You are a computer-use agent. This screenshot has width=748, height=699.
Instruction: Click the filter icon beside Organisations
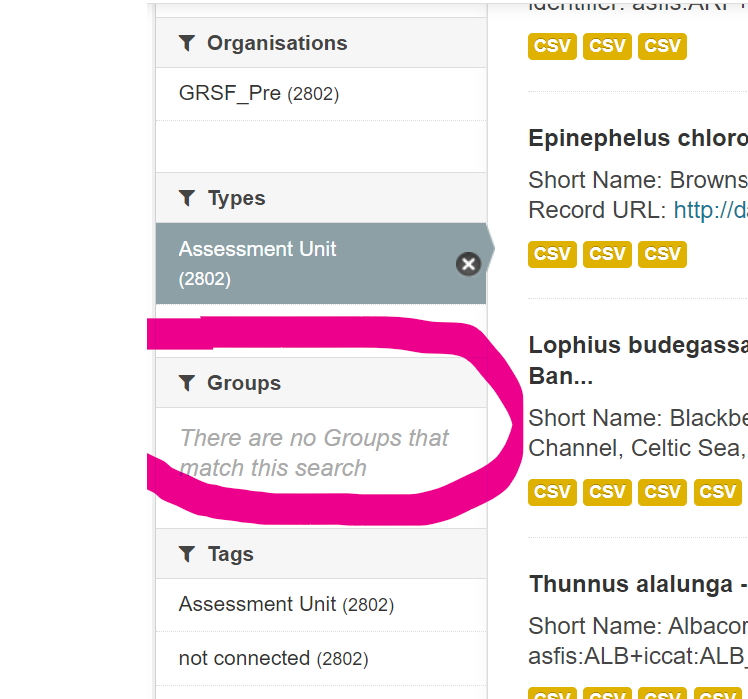click(186, 43)
